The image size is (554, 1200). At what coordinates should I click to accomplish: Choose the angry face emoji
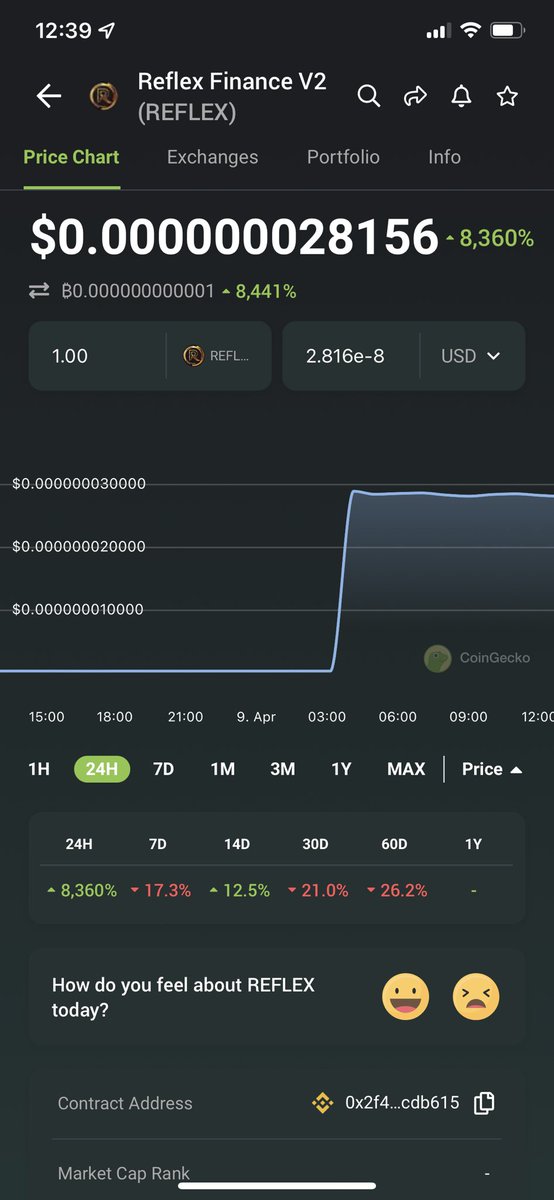(476, 996)
